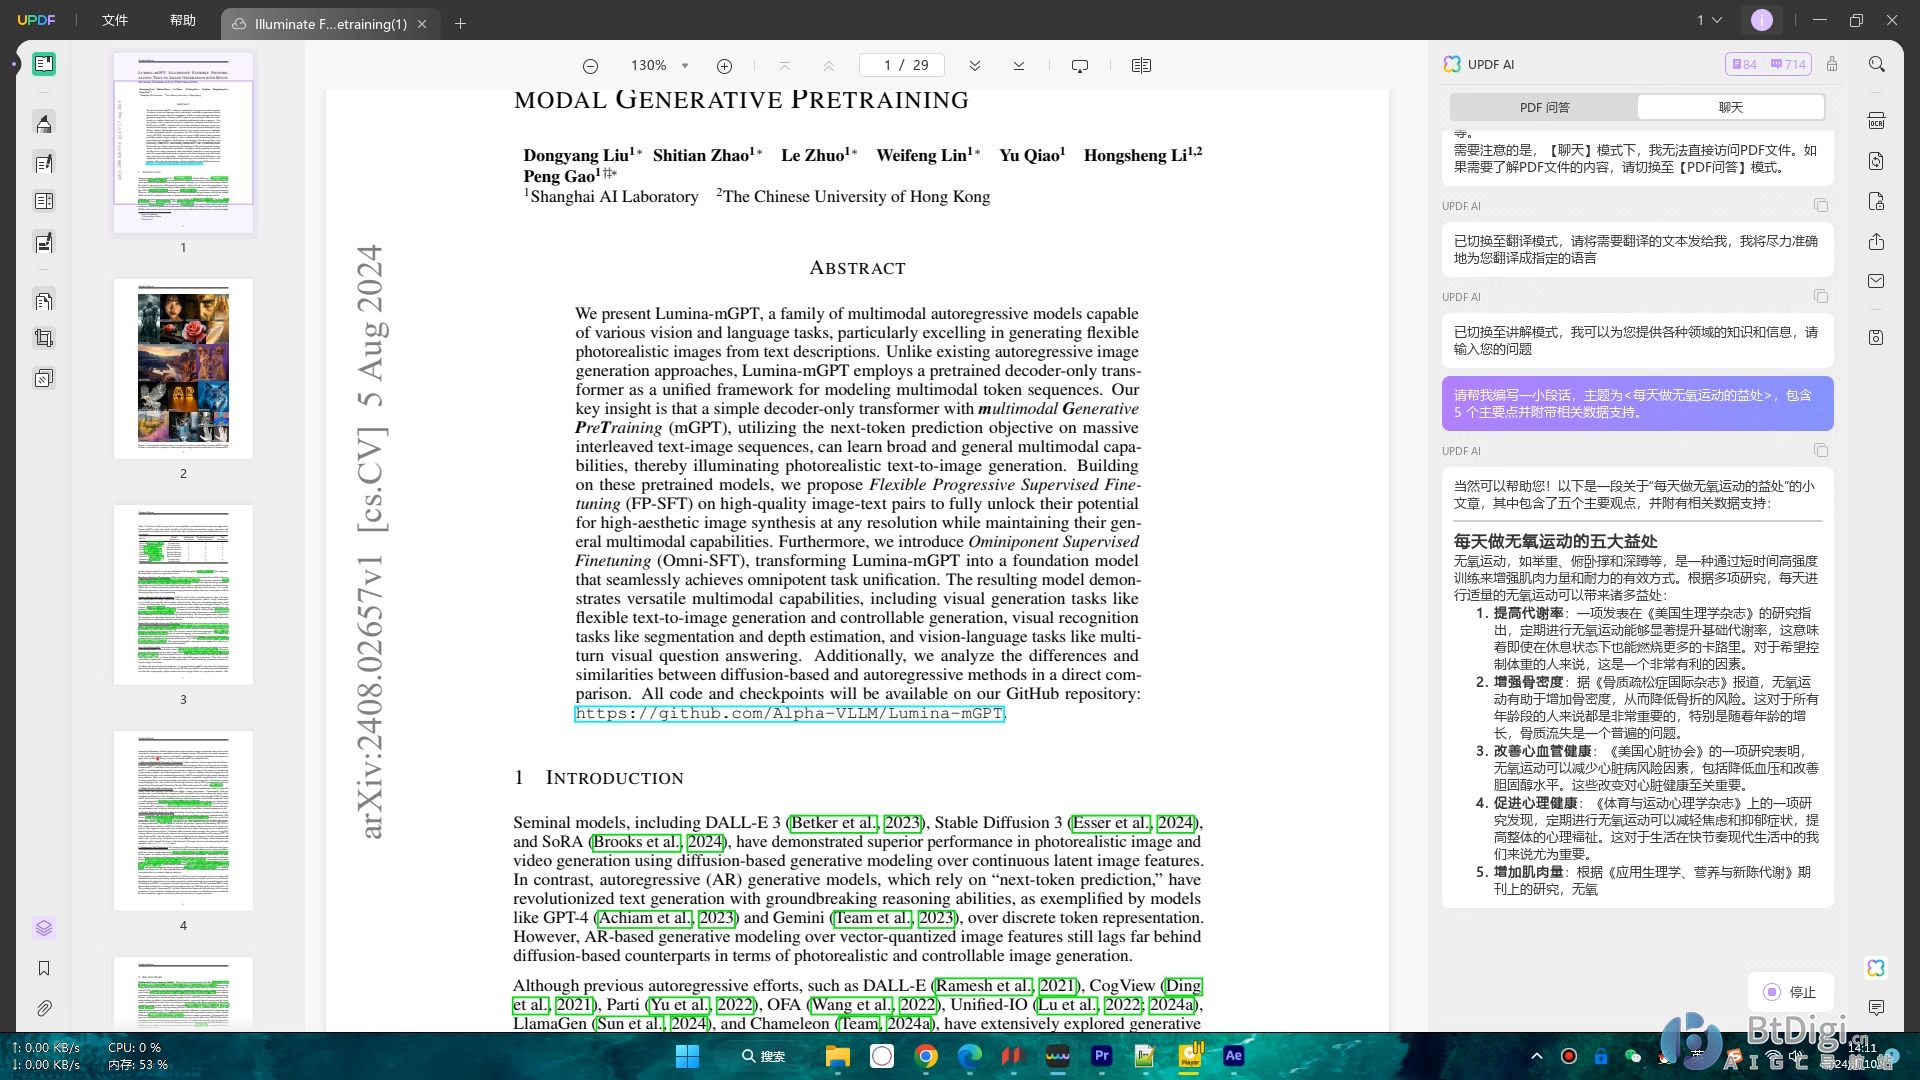Select page 3 thumbnail
The height and width of the screenshot is (1080, 1920).
point(183,595)
